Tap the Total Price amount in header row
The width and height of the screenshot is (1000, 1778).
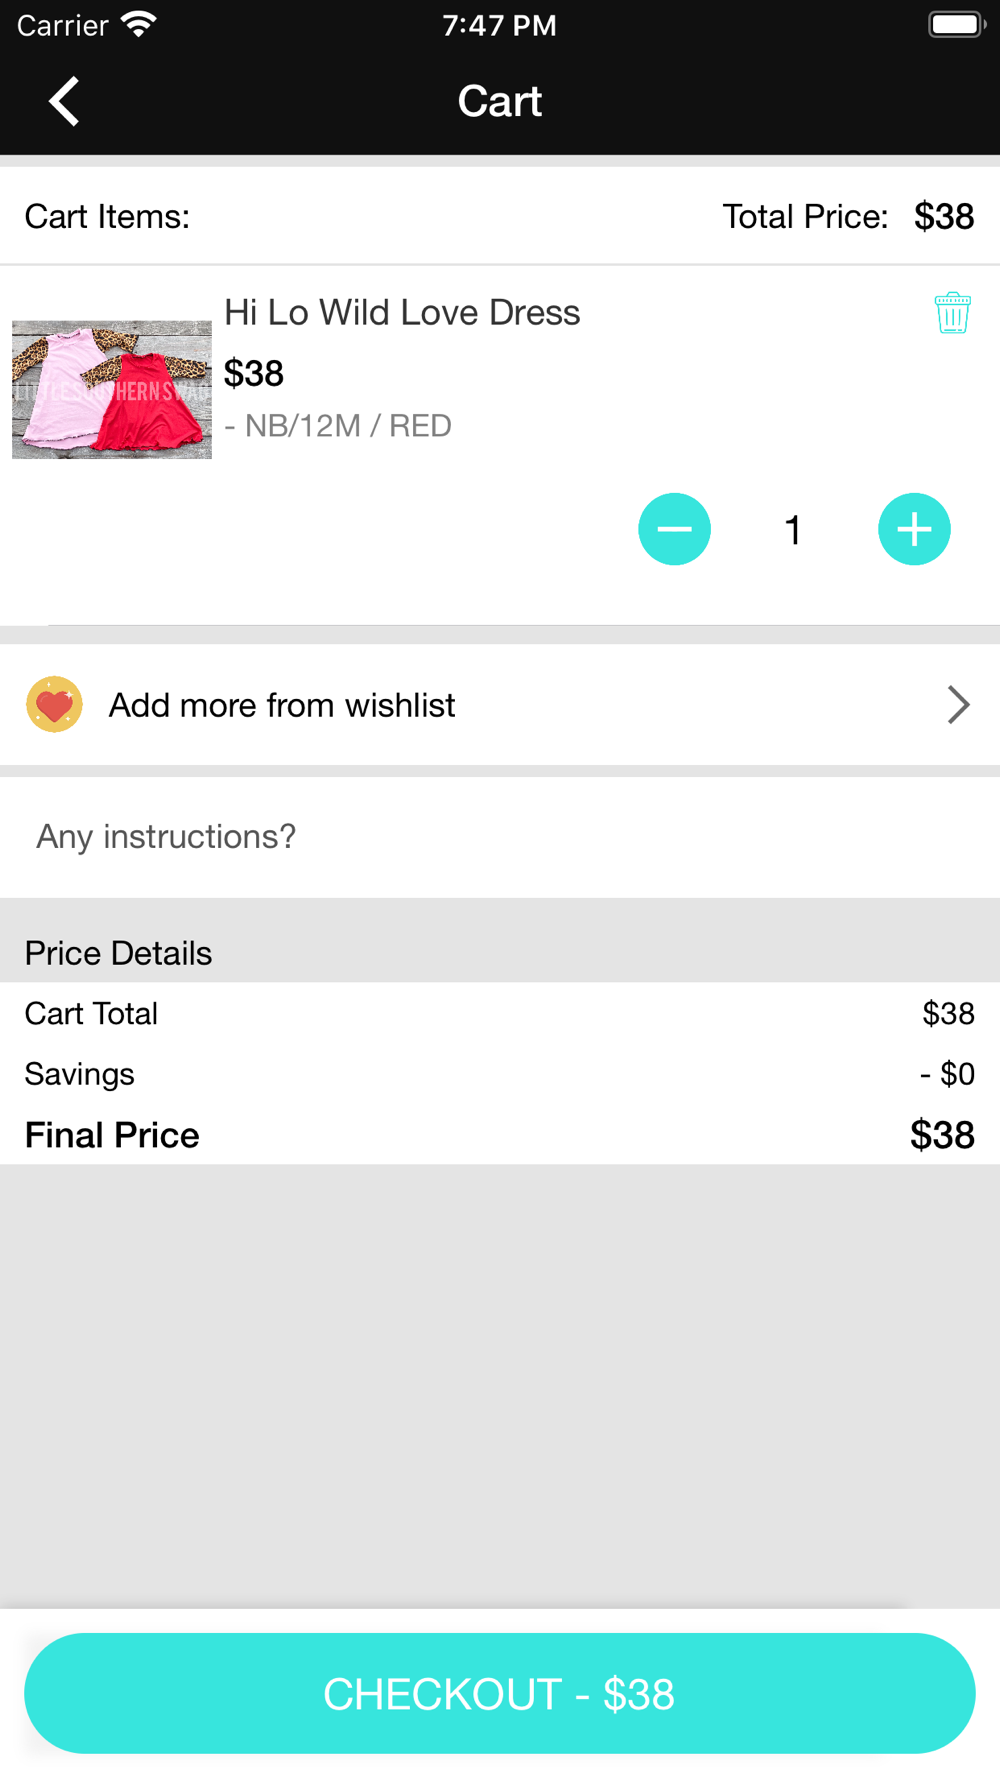point(944,216)
